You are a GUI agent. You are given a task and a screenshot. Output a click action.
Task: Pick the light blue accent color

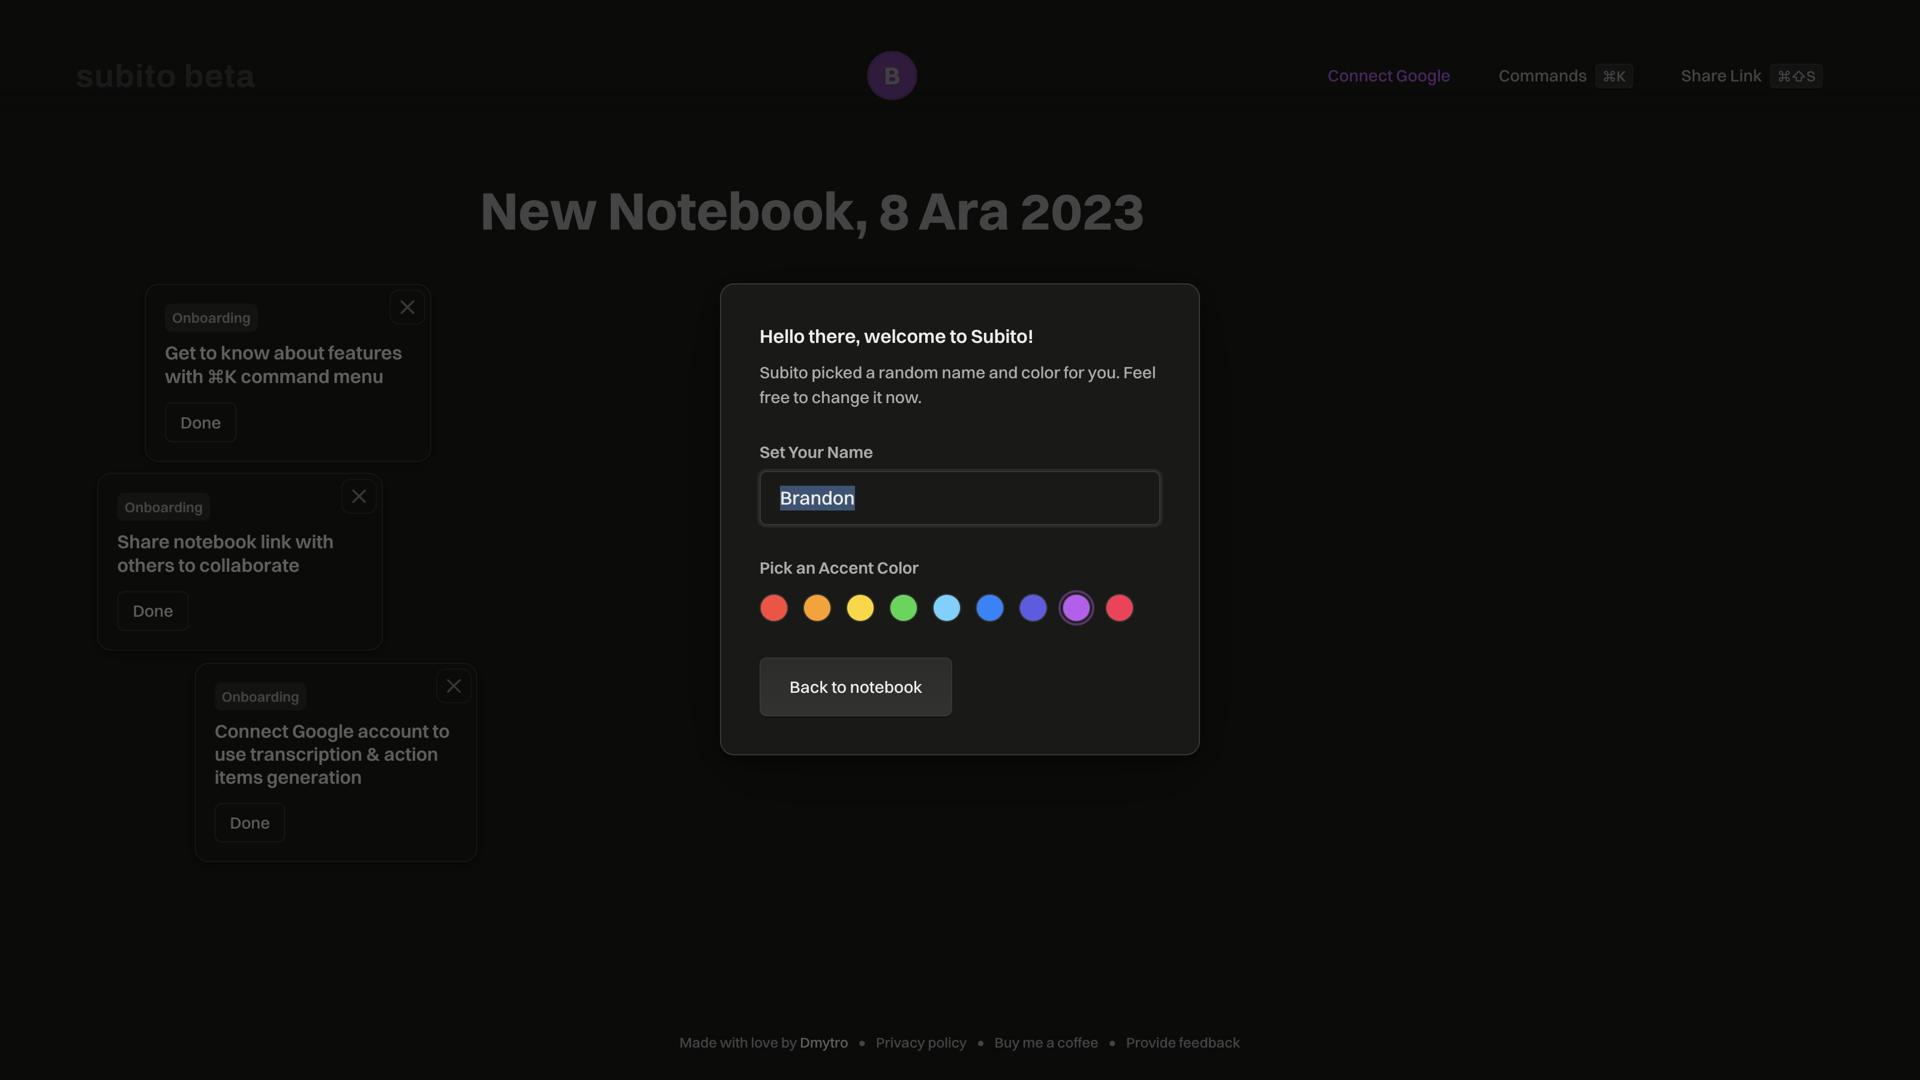[x=947, y=608]
